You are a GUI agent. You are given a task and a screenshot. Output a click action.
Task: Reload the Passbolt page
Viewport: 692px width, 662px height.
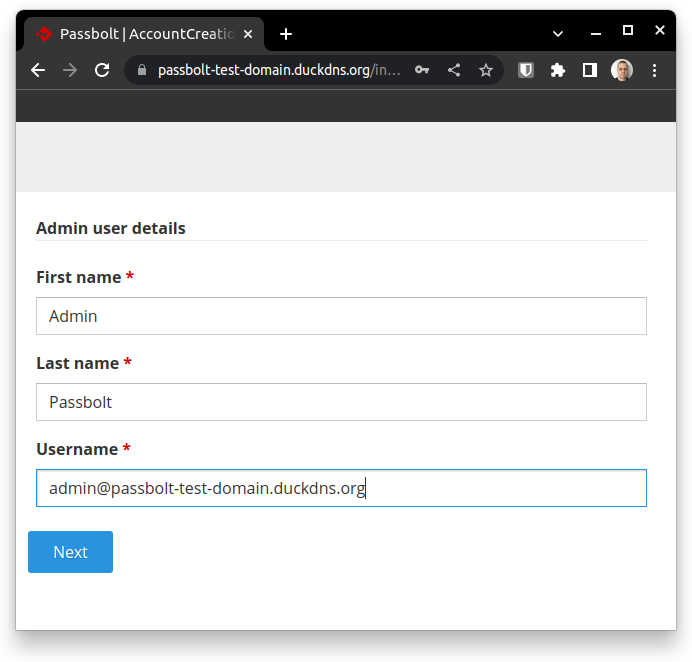tap(102, 70)
